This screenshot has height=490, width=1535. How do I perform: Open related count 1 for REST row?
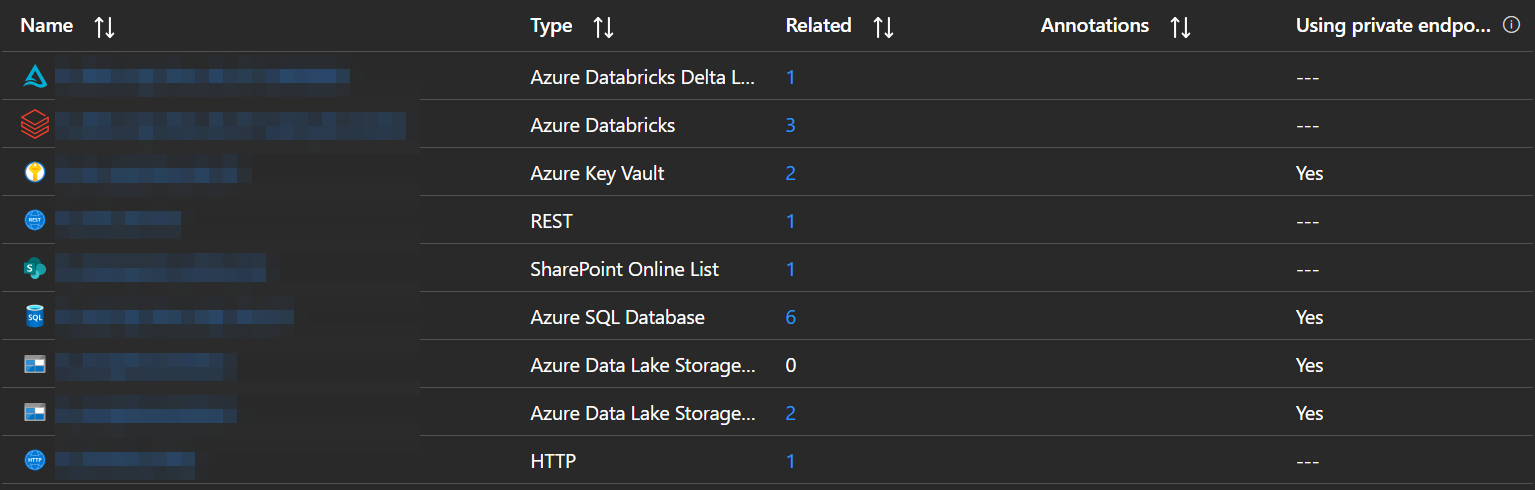pyautogui.click(x=791, y=221)
